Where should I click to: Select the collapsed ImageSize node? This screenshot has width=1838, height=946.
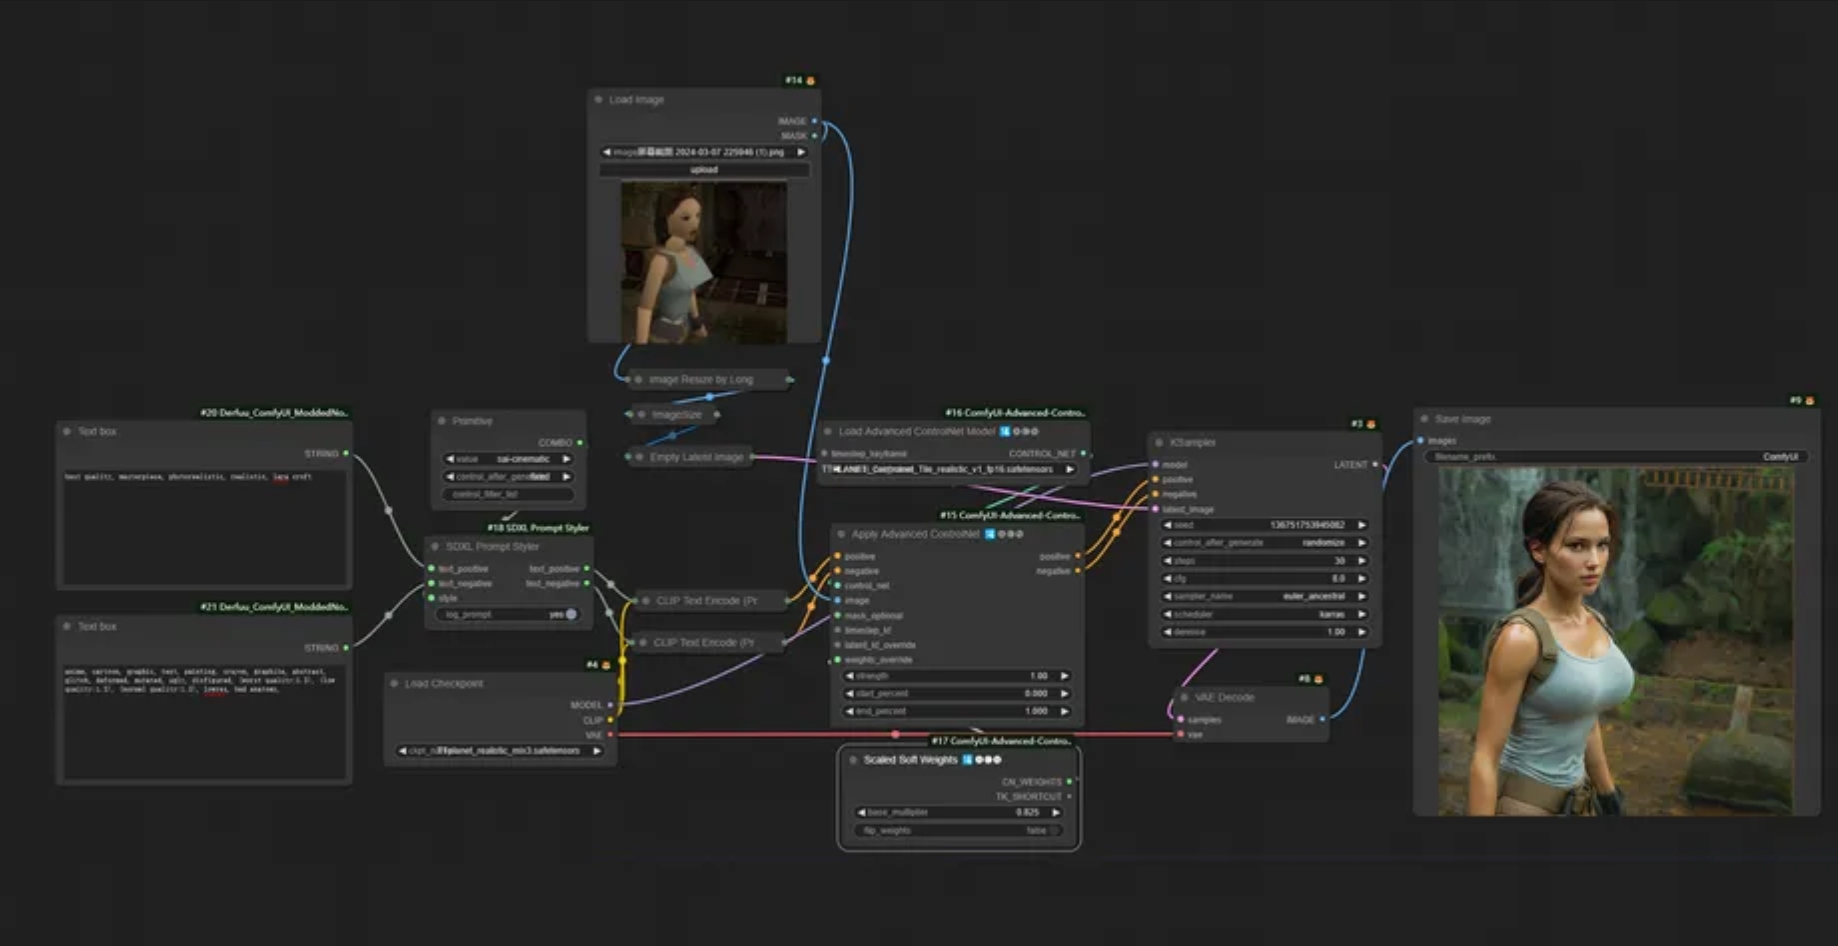[x=675, y=414]
